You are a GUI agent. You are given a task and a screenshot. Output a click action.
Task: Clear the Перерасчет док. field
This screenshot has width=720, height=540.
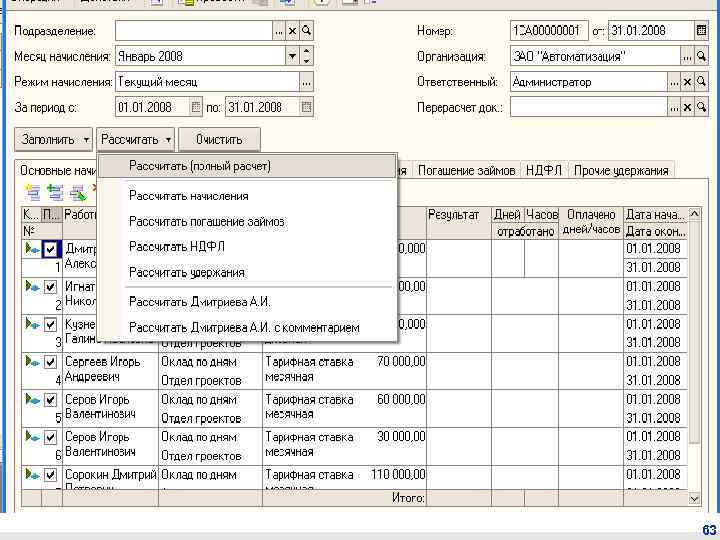(687, 107)
